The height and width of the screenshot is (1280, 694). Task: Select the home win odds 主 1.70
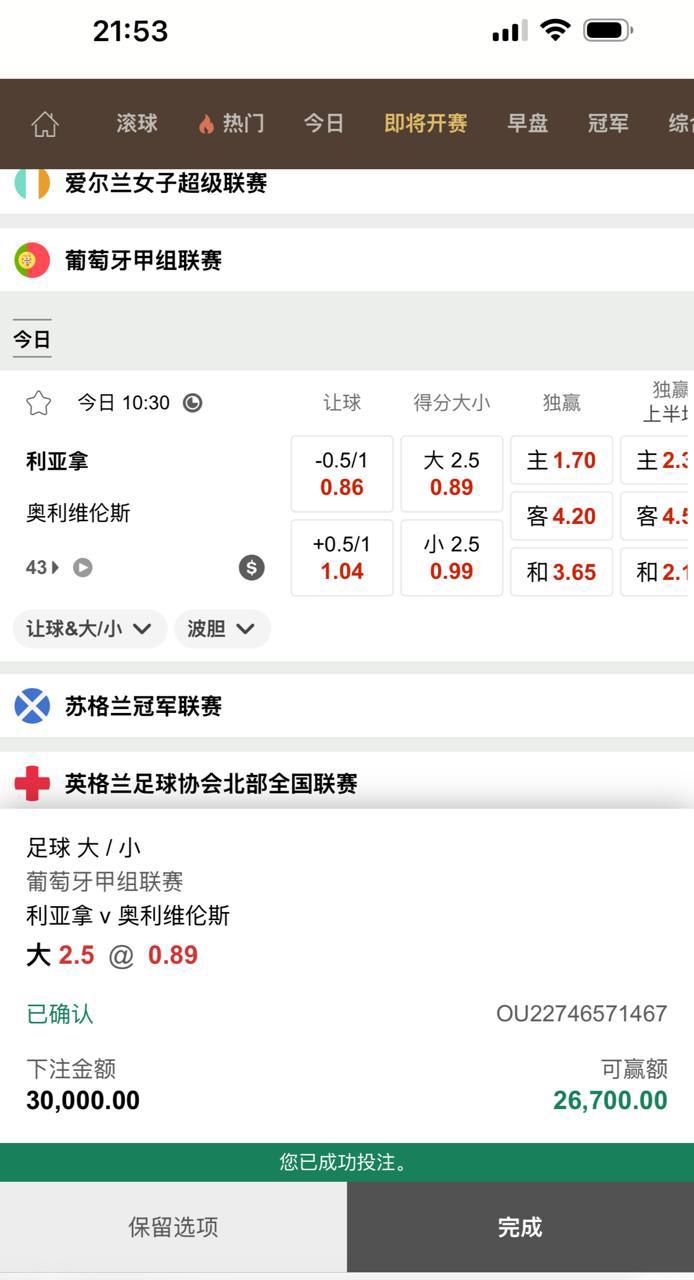(561, 461)
